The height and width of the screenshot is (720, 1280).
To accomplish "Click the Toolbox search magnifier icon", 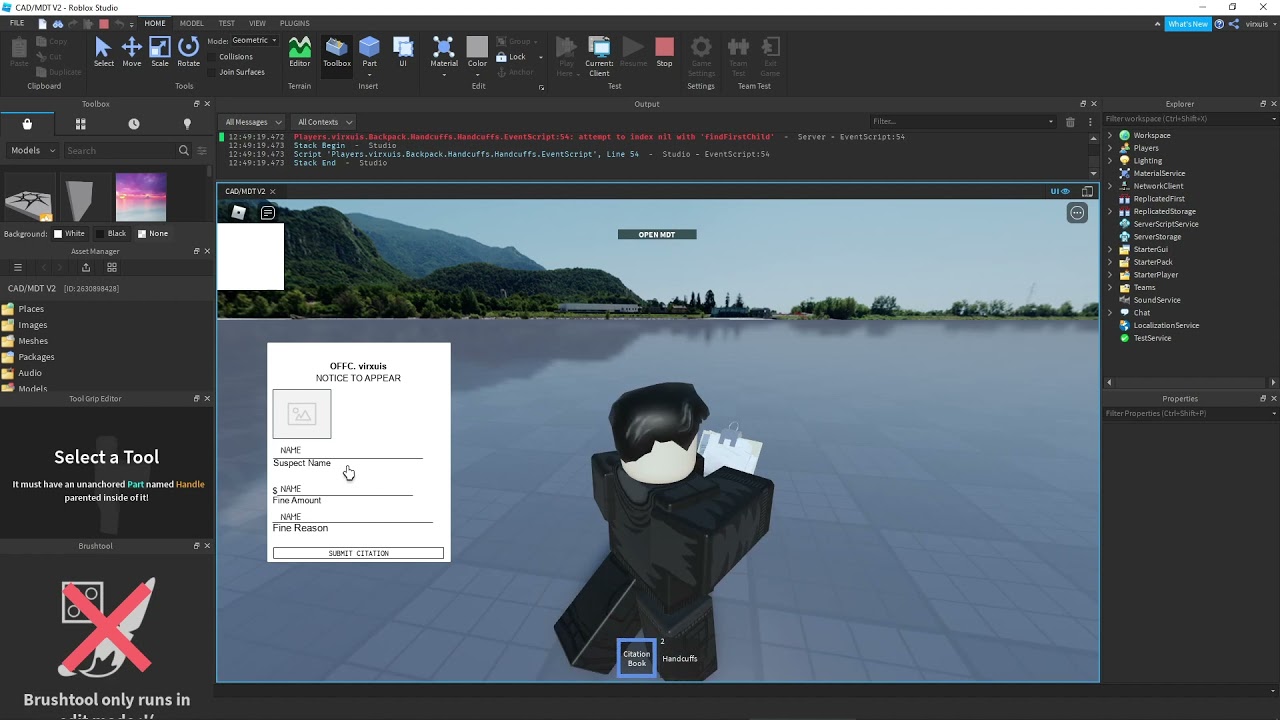I will 183,150.
